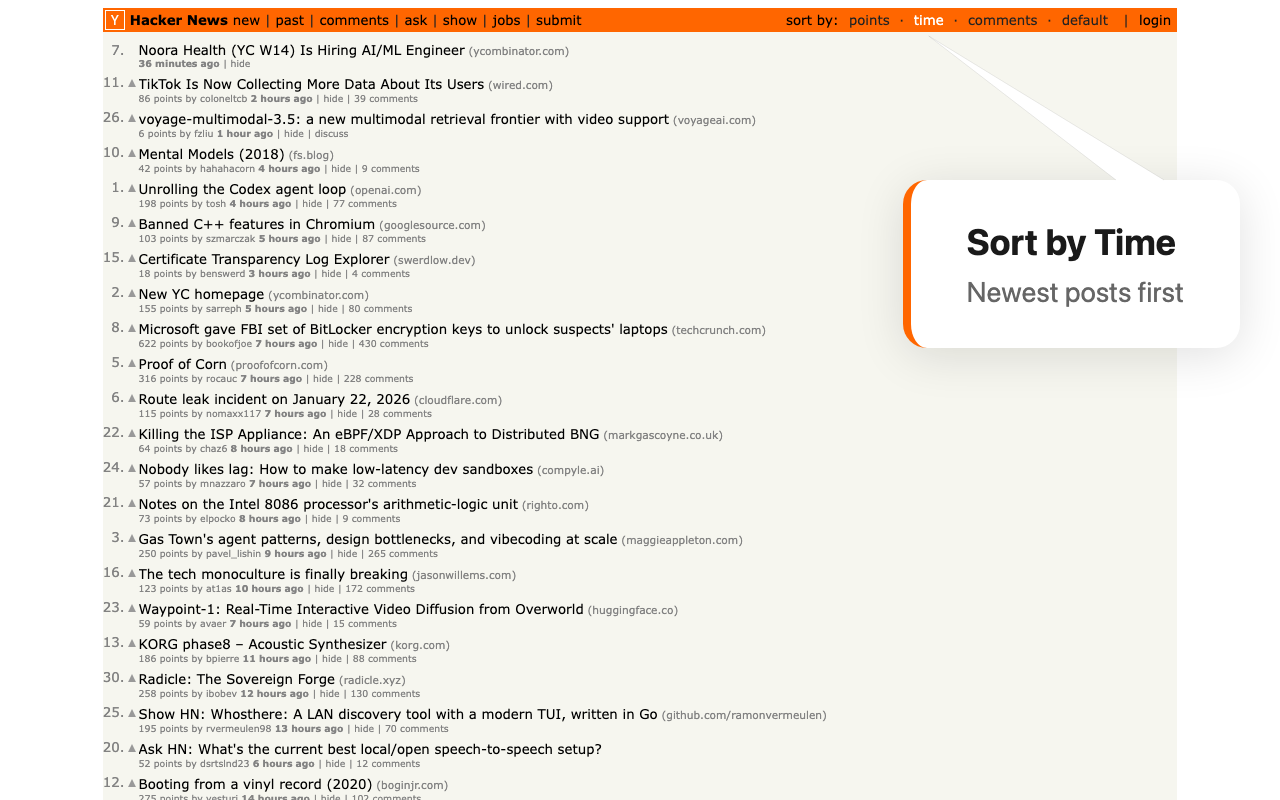Open Certificate Transparency Log Explorer article
This screenshot has width=1280, height=800.
tap(264, 259)
